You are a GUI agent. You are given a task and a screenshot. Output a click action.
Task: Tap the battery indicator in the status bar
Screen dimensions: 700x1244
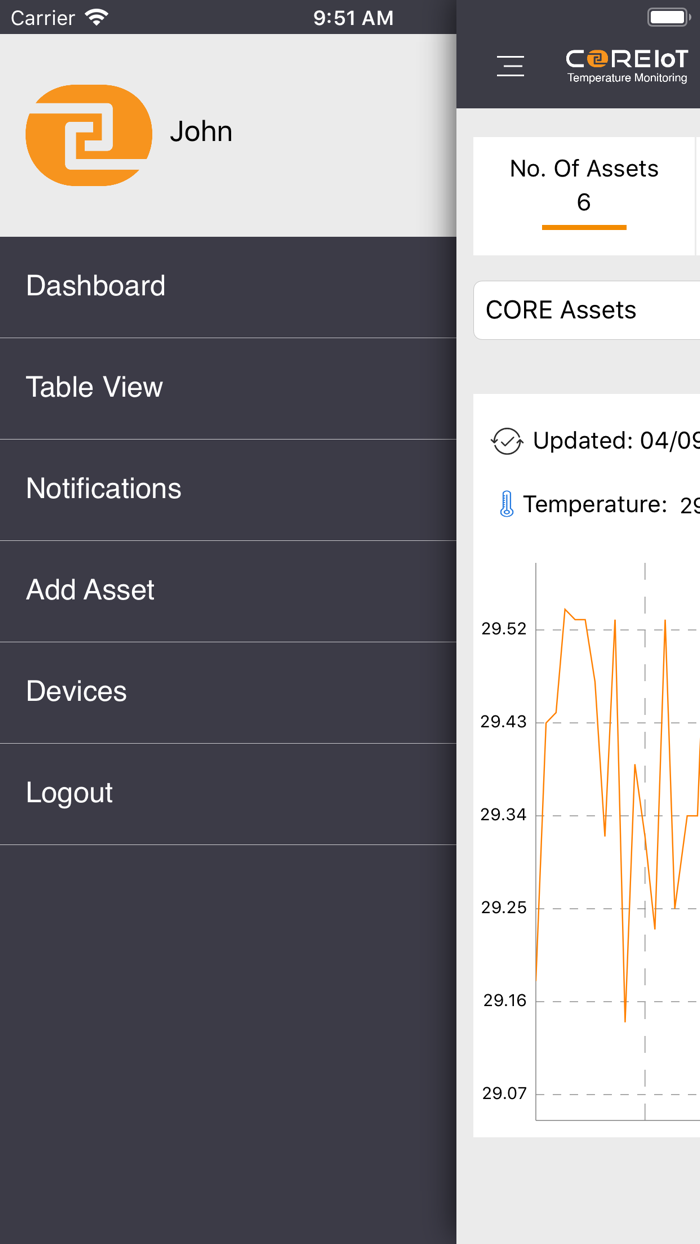click(666, 15)
